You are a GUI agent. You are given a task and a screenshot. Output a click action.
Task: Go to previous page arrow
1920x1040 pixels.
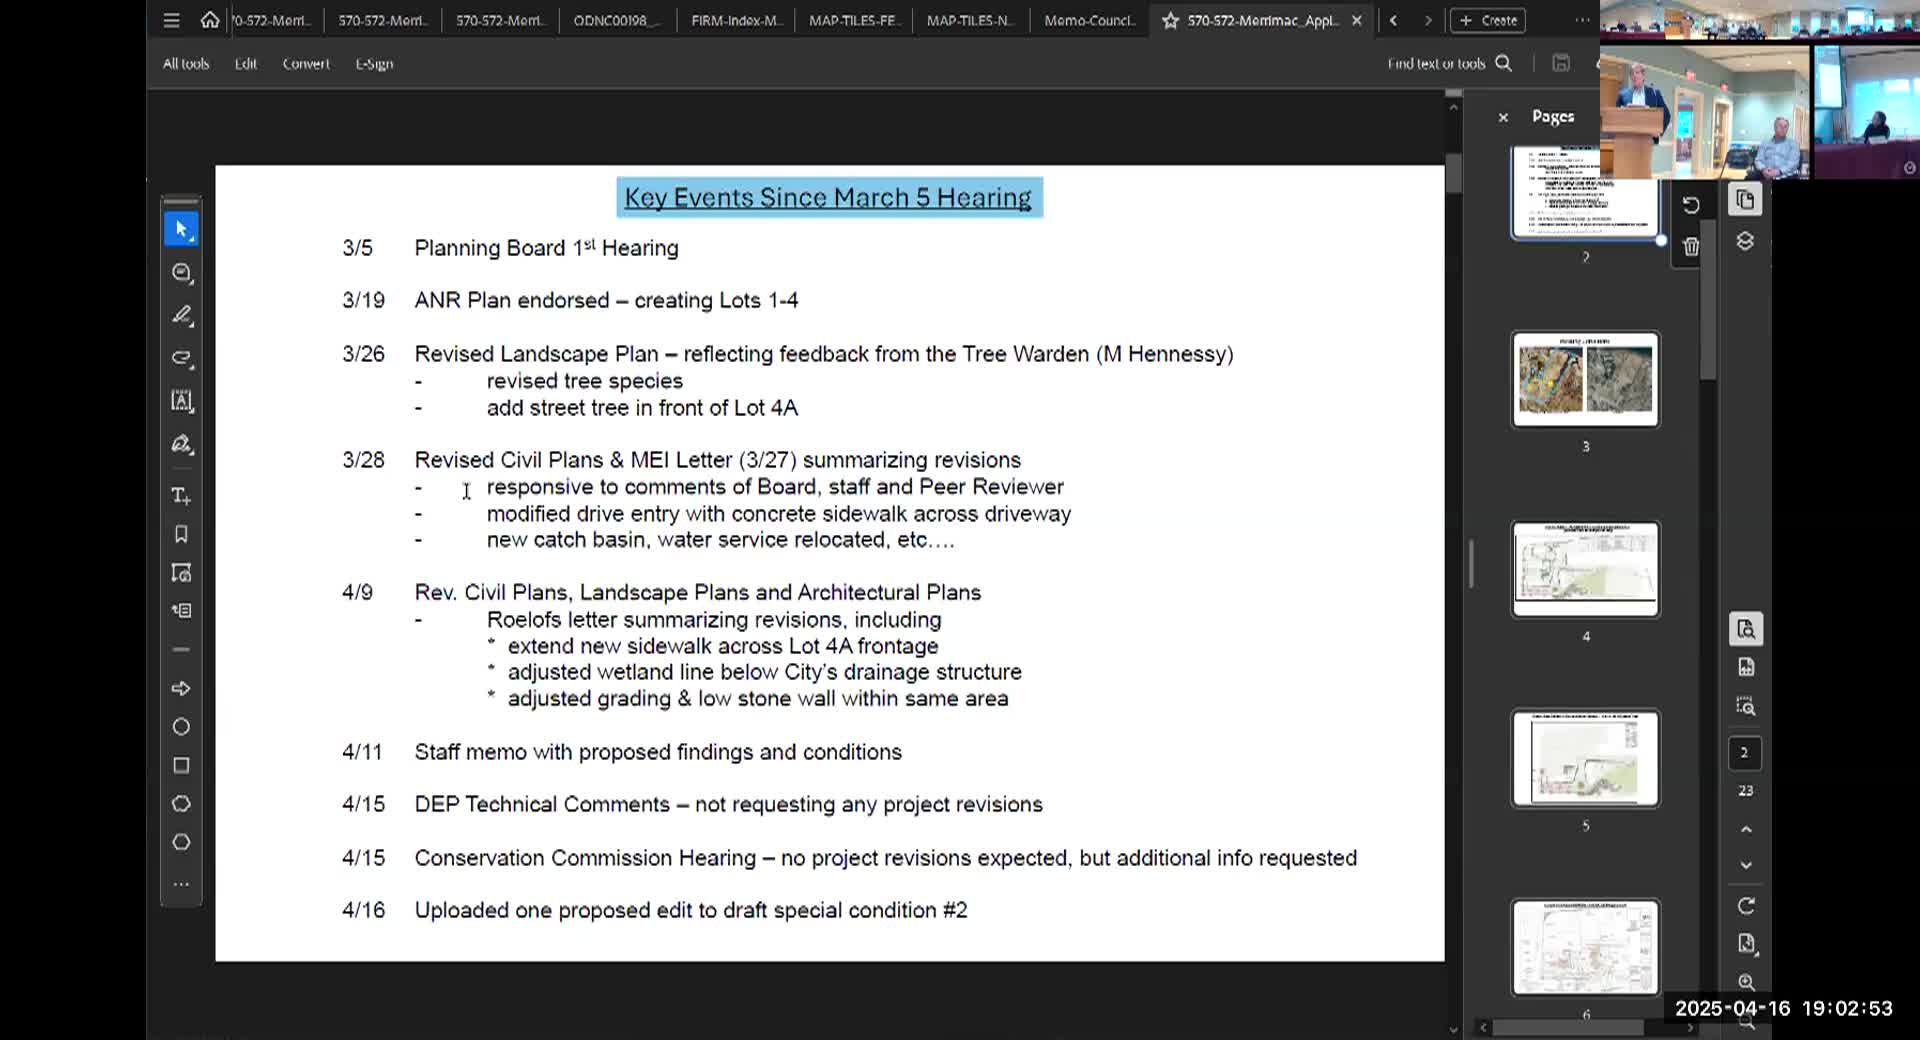[x=1745, y=829]
